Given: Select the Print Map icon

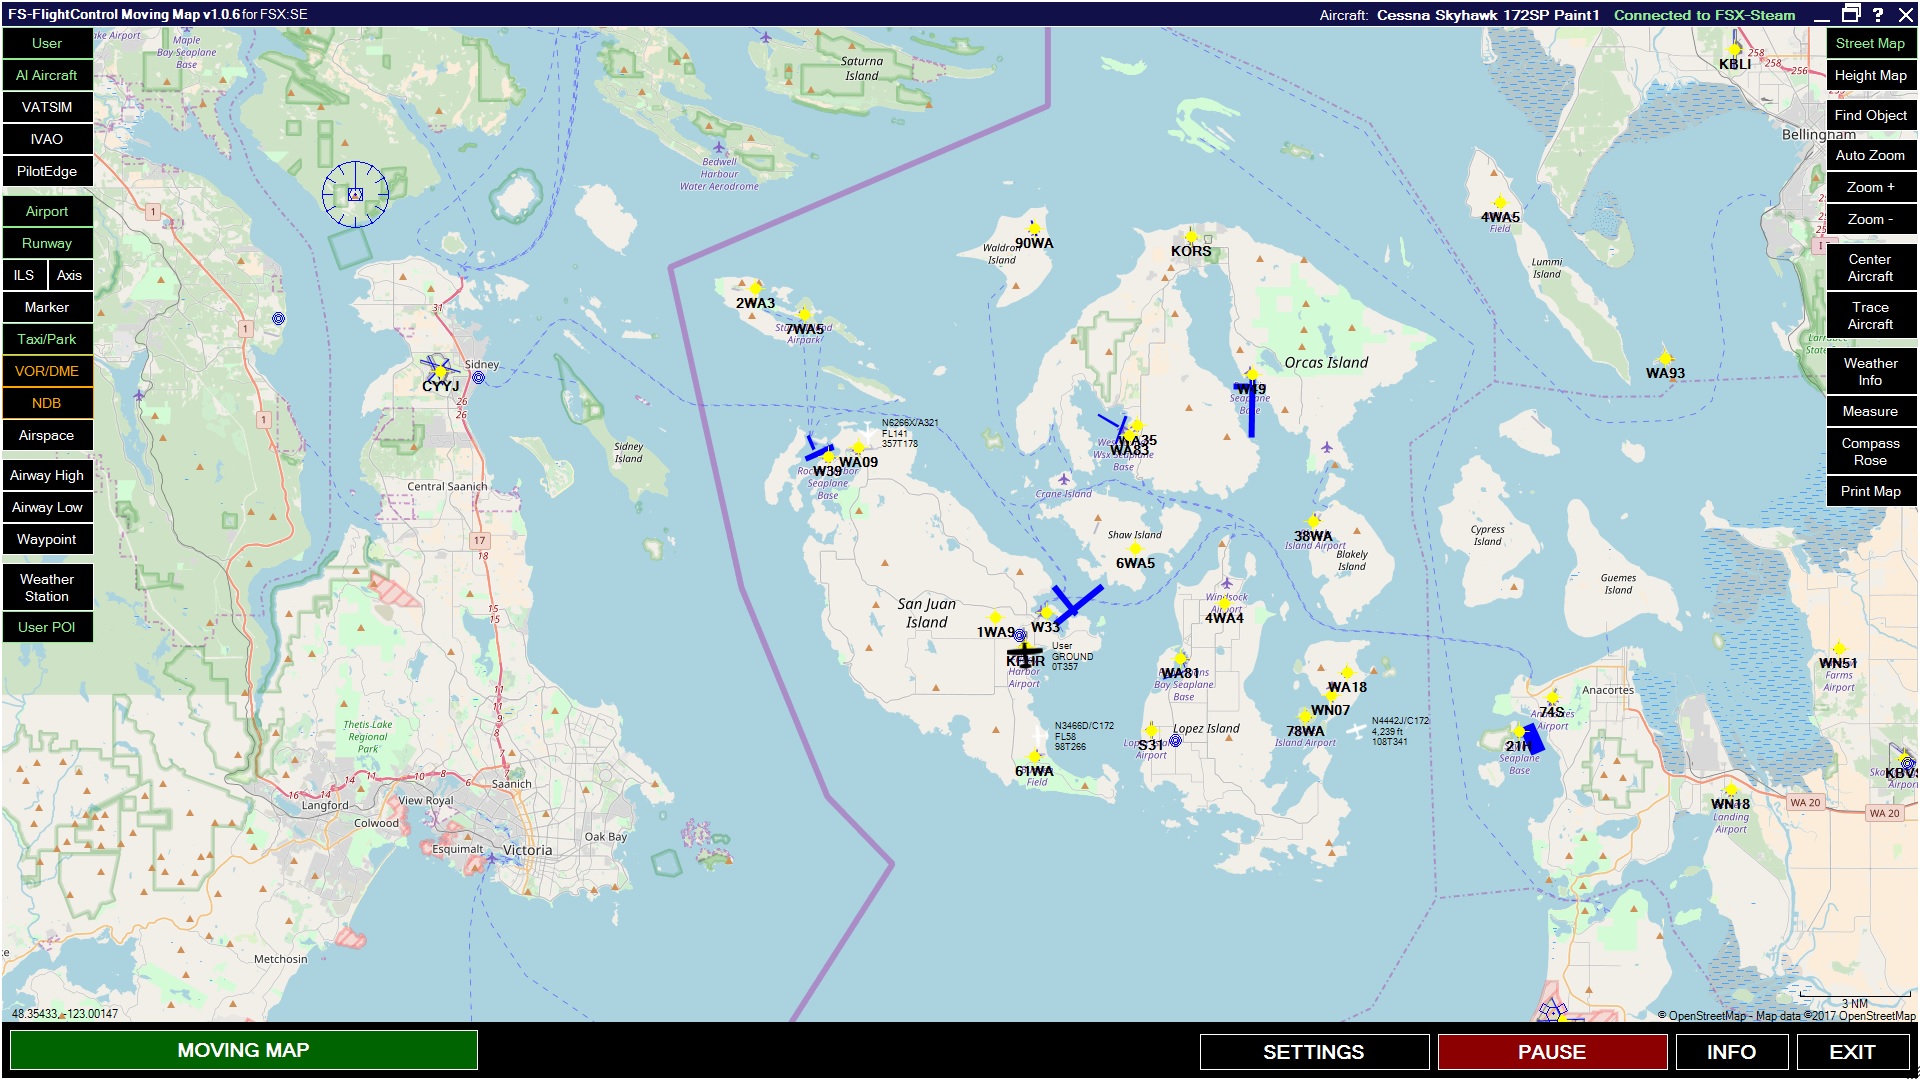Looking at the screenshot, I should pyautogui.click(x=1869, y=492).
